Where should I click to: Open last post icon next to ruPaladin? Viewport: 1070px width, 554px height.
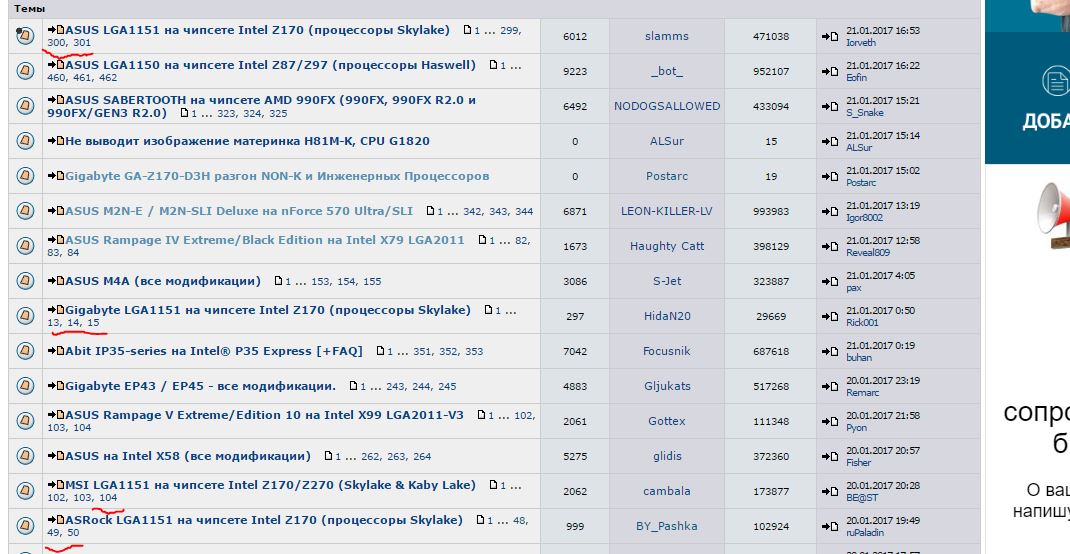pos(830,527)
